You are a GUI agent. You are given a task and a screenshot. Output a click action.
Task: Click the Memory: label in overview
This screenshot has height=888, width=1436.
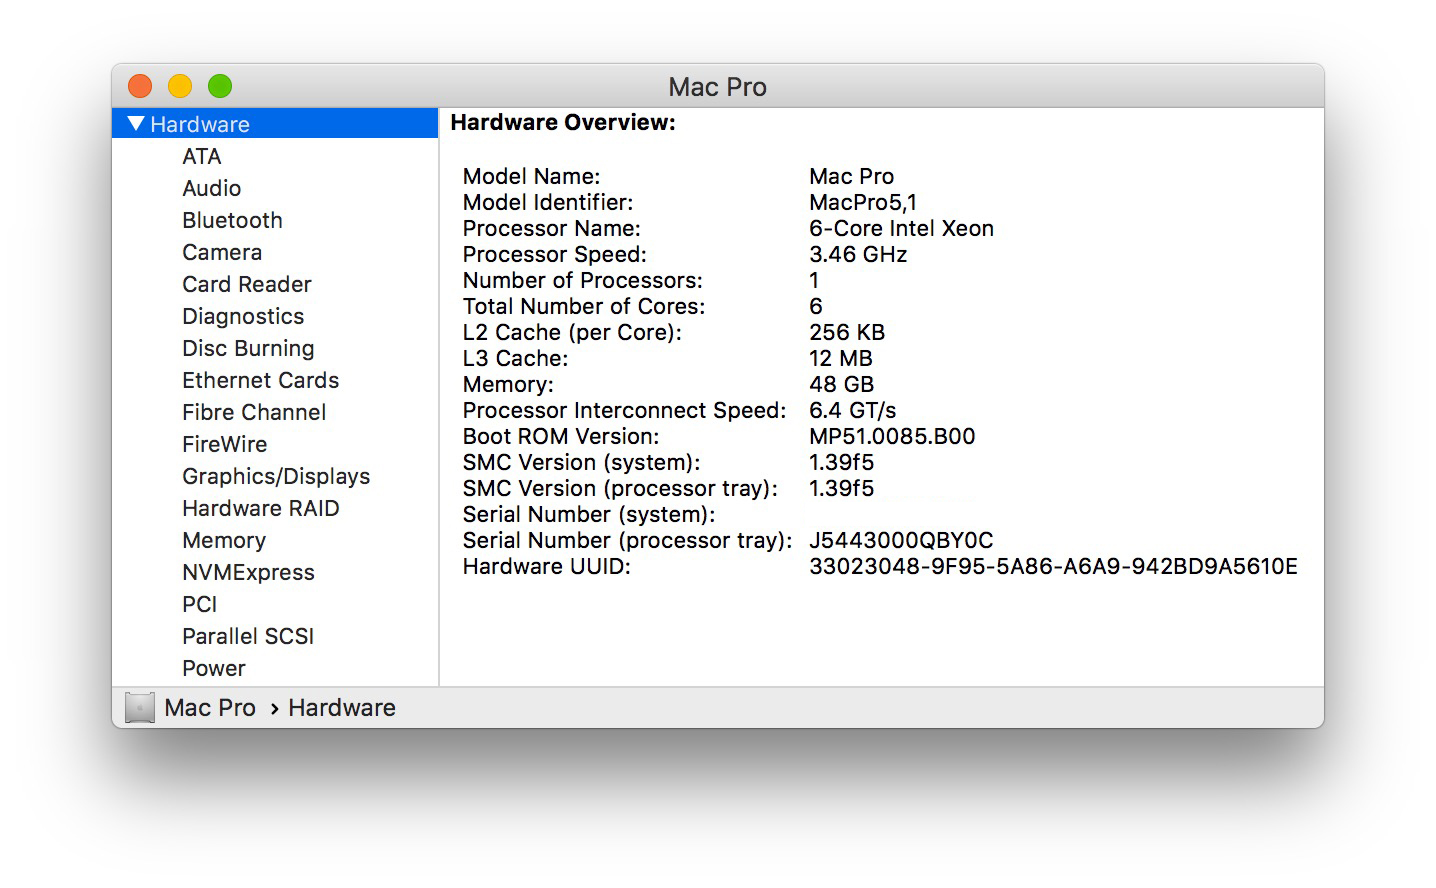508,385
